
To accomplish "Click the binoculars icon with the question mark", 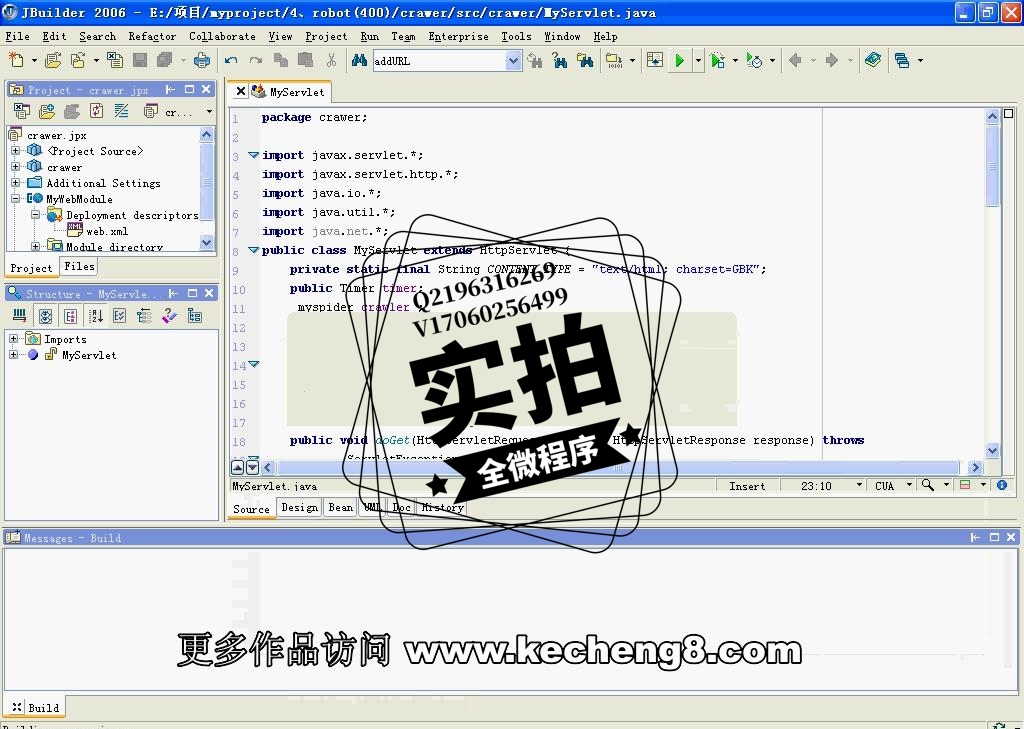I will (560, 61).
